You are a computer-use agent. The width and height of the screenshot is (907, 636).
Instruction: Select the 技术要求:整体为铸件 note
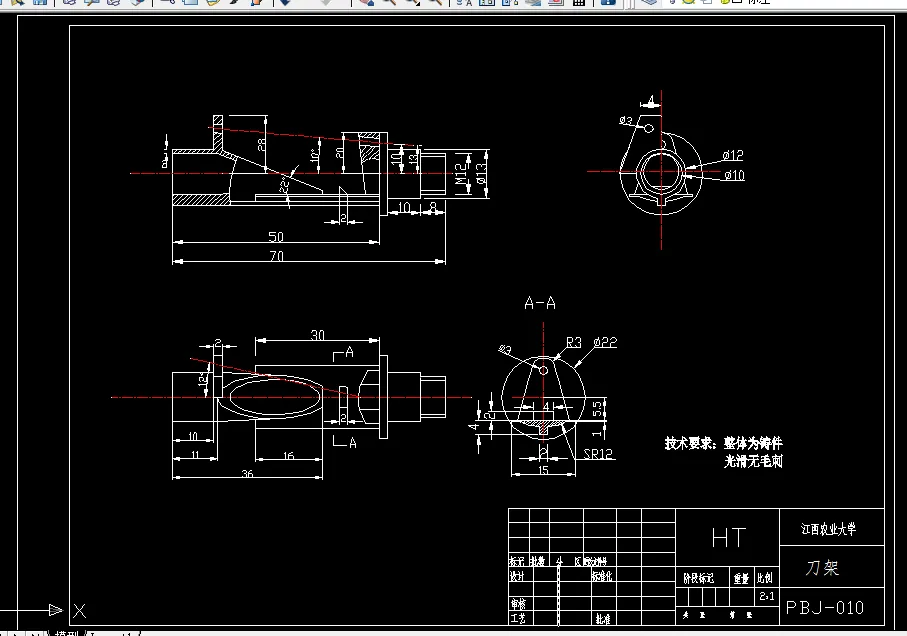[x=723, y=443]
